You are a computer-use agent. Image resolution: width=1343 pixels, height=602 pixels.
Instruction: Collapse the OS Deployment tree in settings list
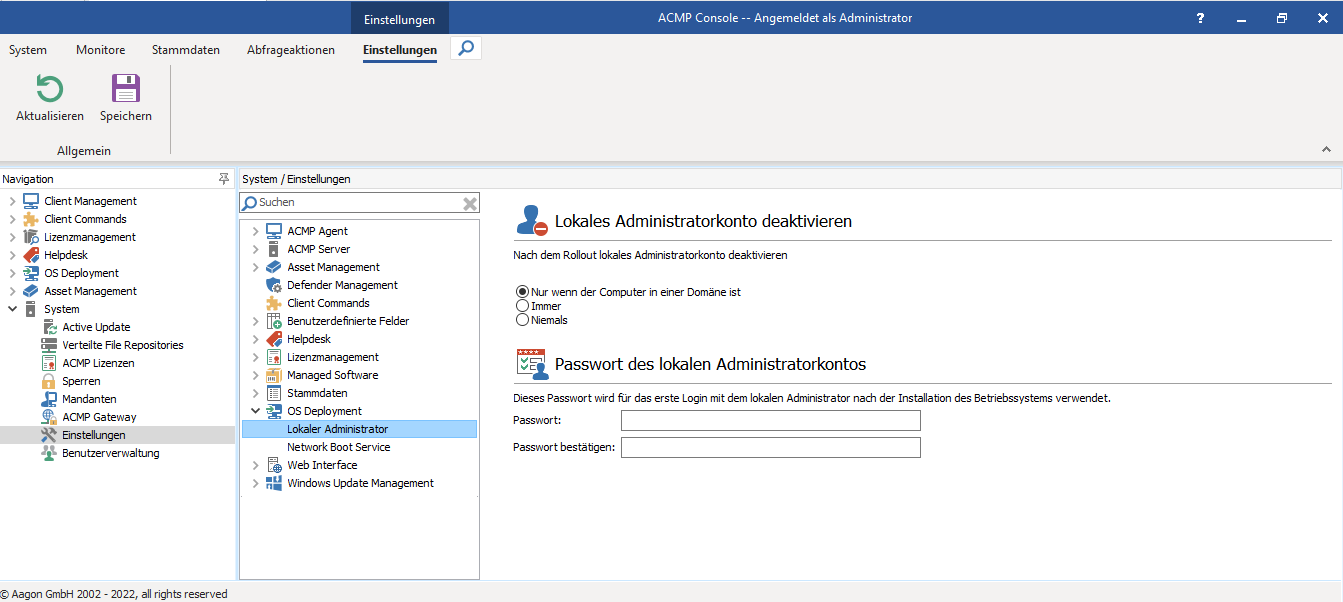256,410
